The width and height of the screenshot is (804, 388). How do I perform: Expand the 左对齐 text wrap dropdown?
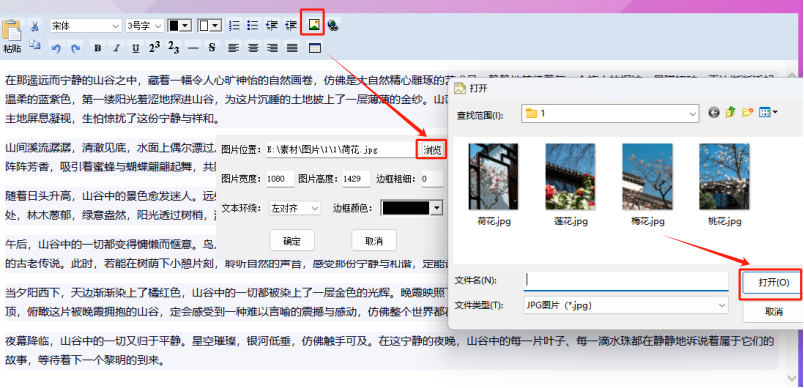click(x=295, y=208)
